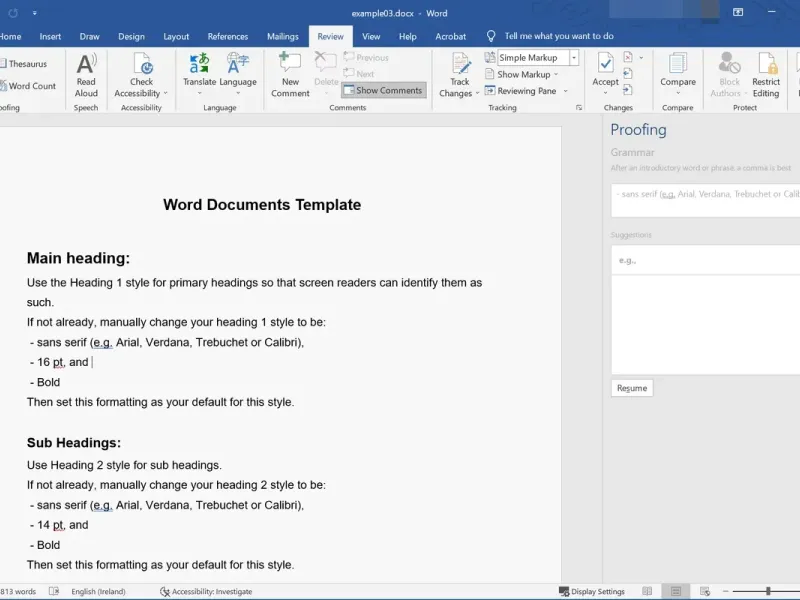Open the Reviewing Pane

[520, 91]
